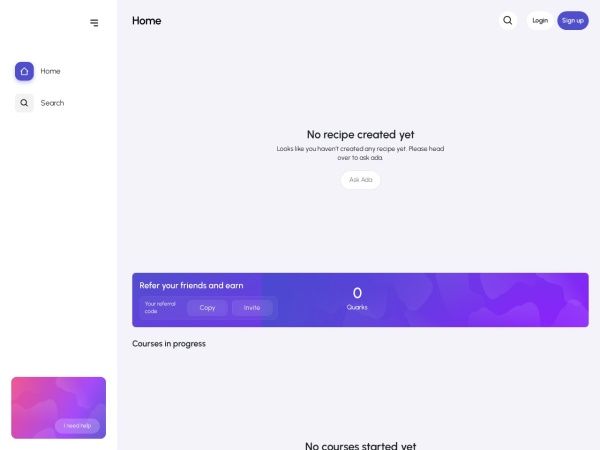Click the No recipe created yet message
Screen dimensions: 600x450
[x=360, y=135]
